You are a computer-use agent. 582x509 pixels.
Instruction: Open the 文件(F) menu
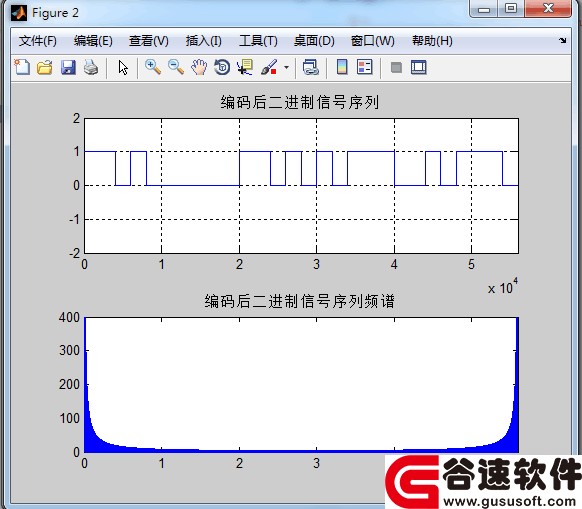38,41
